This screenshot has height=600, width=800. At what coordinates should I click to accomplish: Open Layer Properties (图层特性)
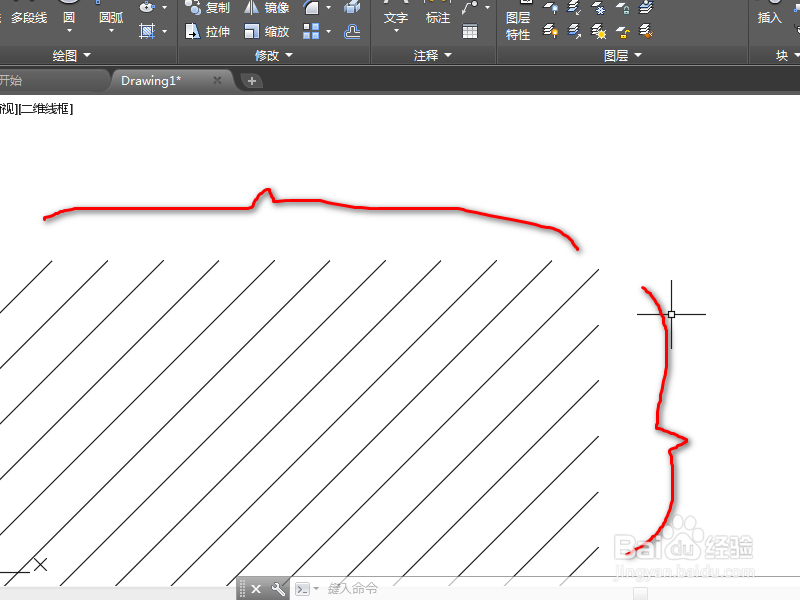pyautogui.click(x=518, y=26)
